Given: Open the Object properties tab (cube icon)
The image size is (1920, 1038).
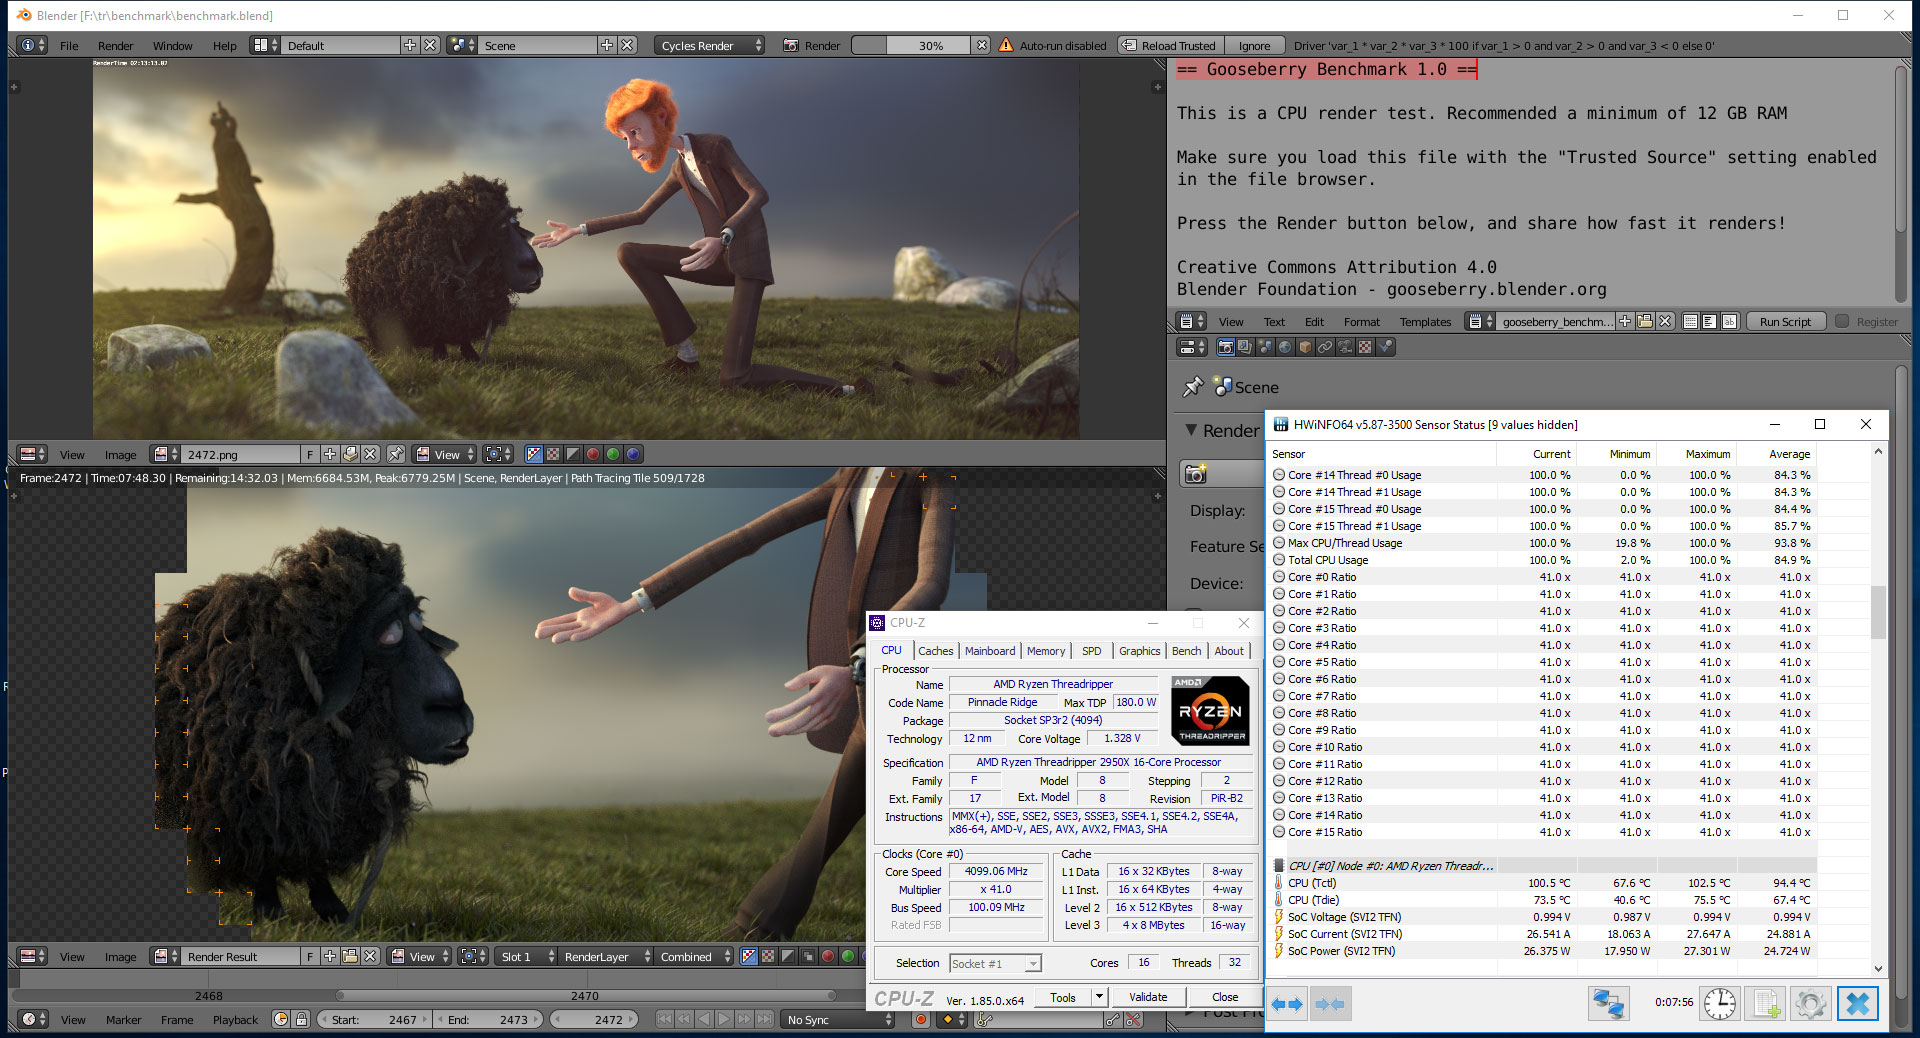Looking at the screenshot, I should tap(1305, 347).
